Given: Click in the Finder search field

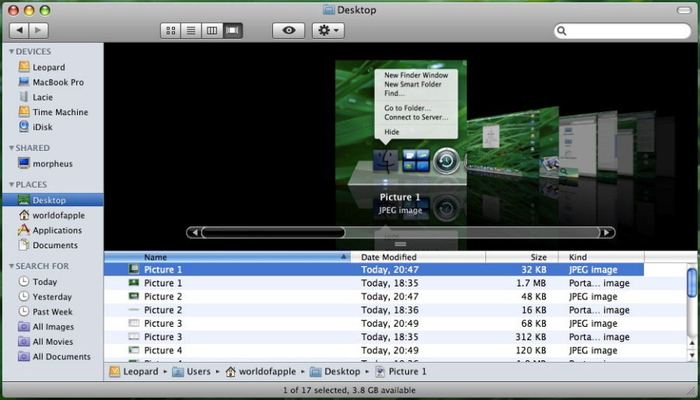Looking at the screenshot, I should [623, 31].
